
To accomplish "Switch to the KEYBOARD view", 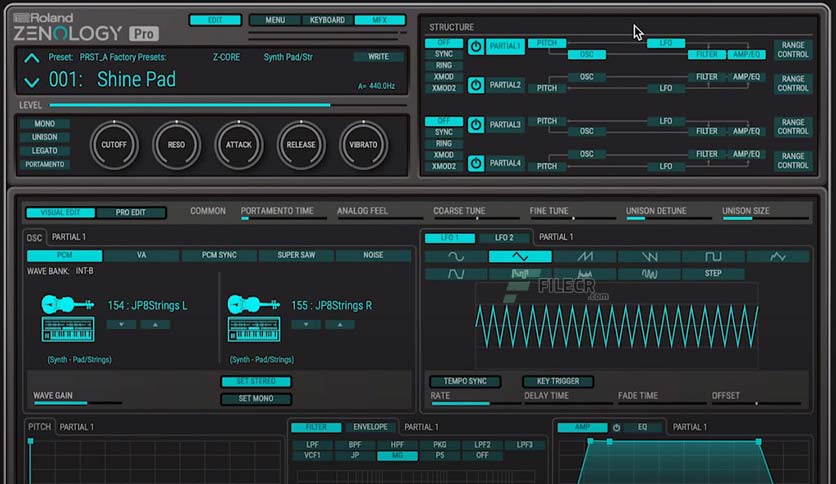I will [x=327, y=20].
